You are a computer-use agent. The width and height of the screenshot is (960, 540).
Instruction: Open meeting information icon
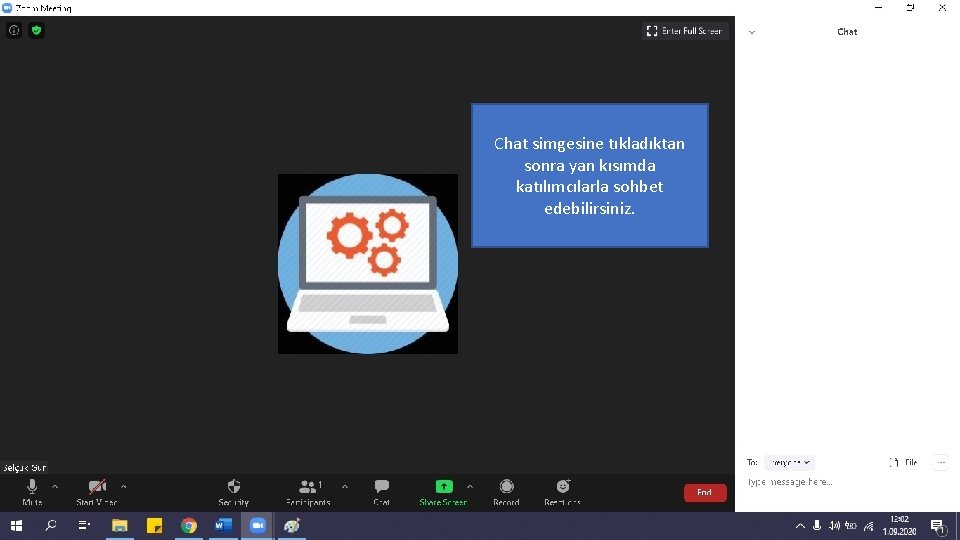(14, 30)
